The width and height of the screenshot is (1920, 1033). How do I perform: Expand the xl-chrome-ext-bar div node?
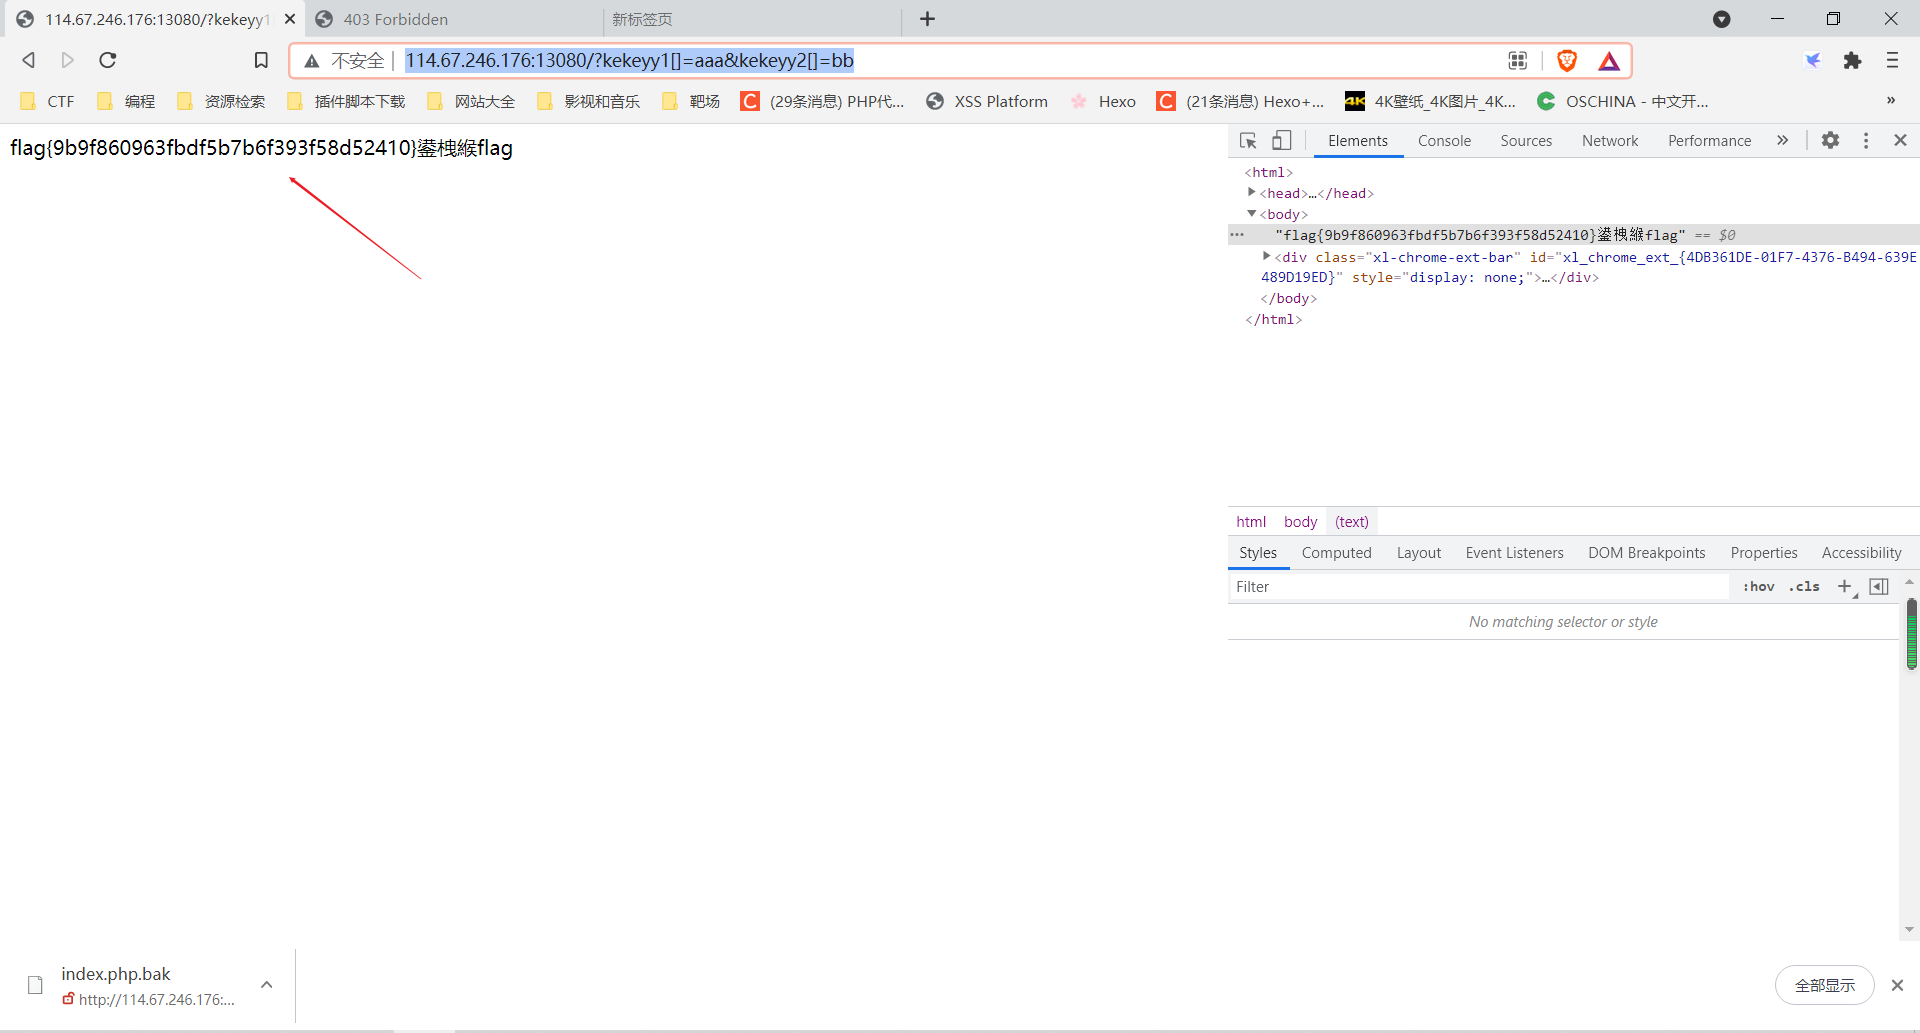[1266, 256]
